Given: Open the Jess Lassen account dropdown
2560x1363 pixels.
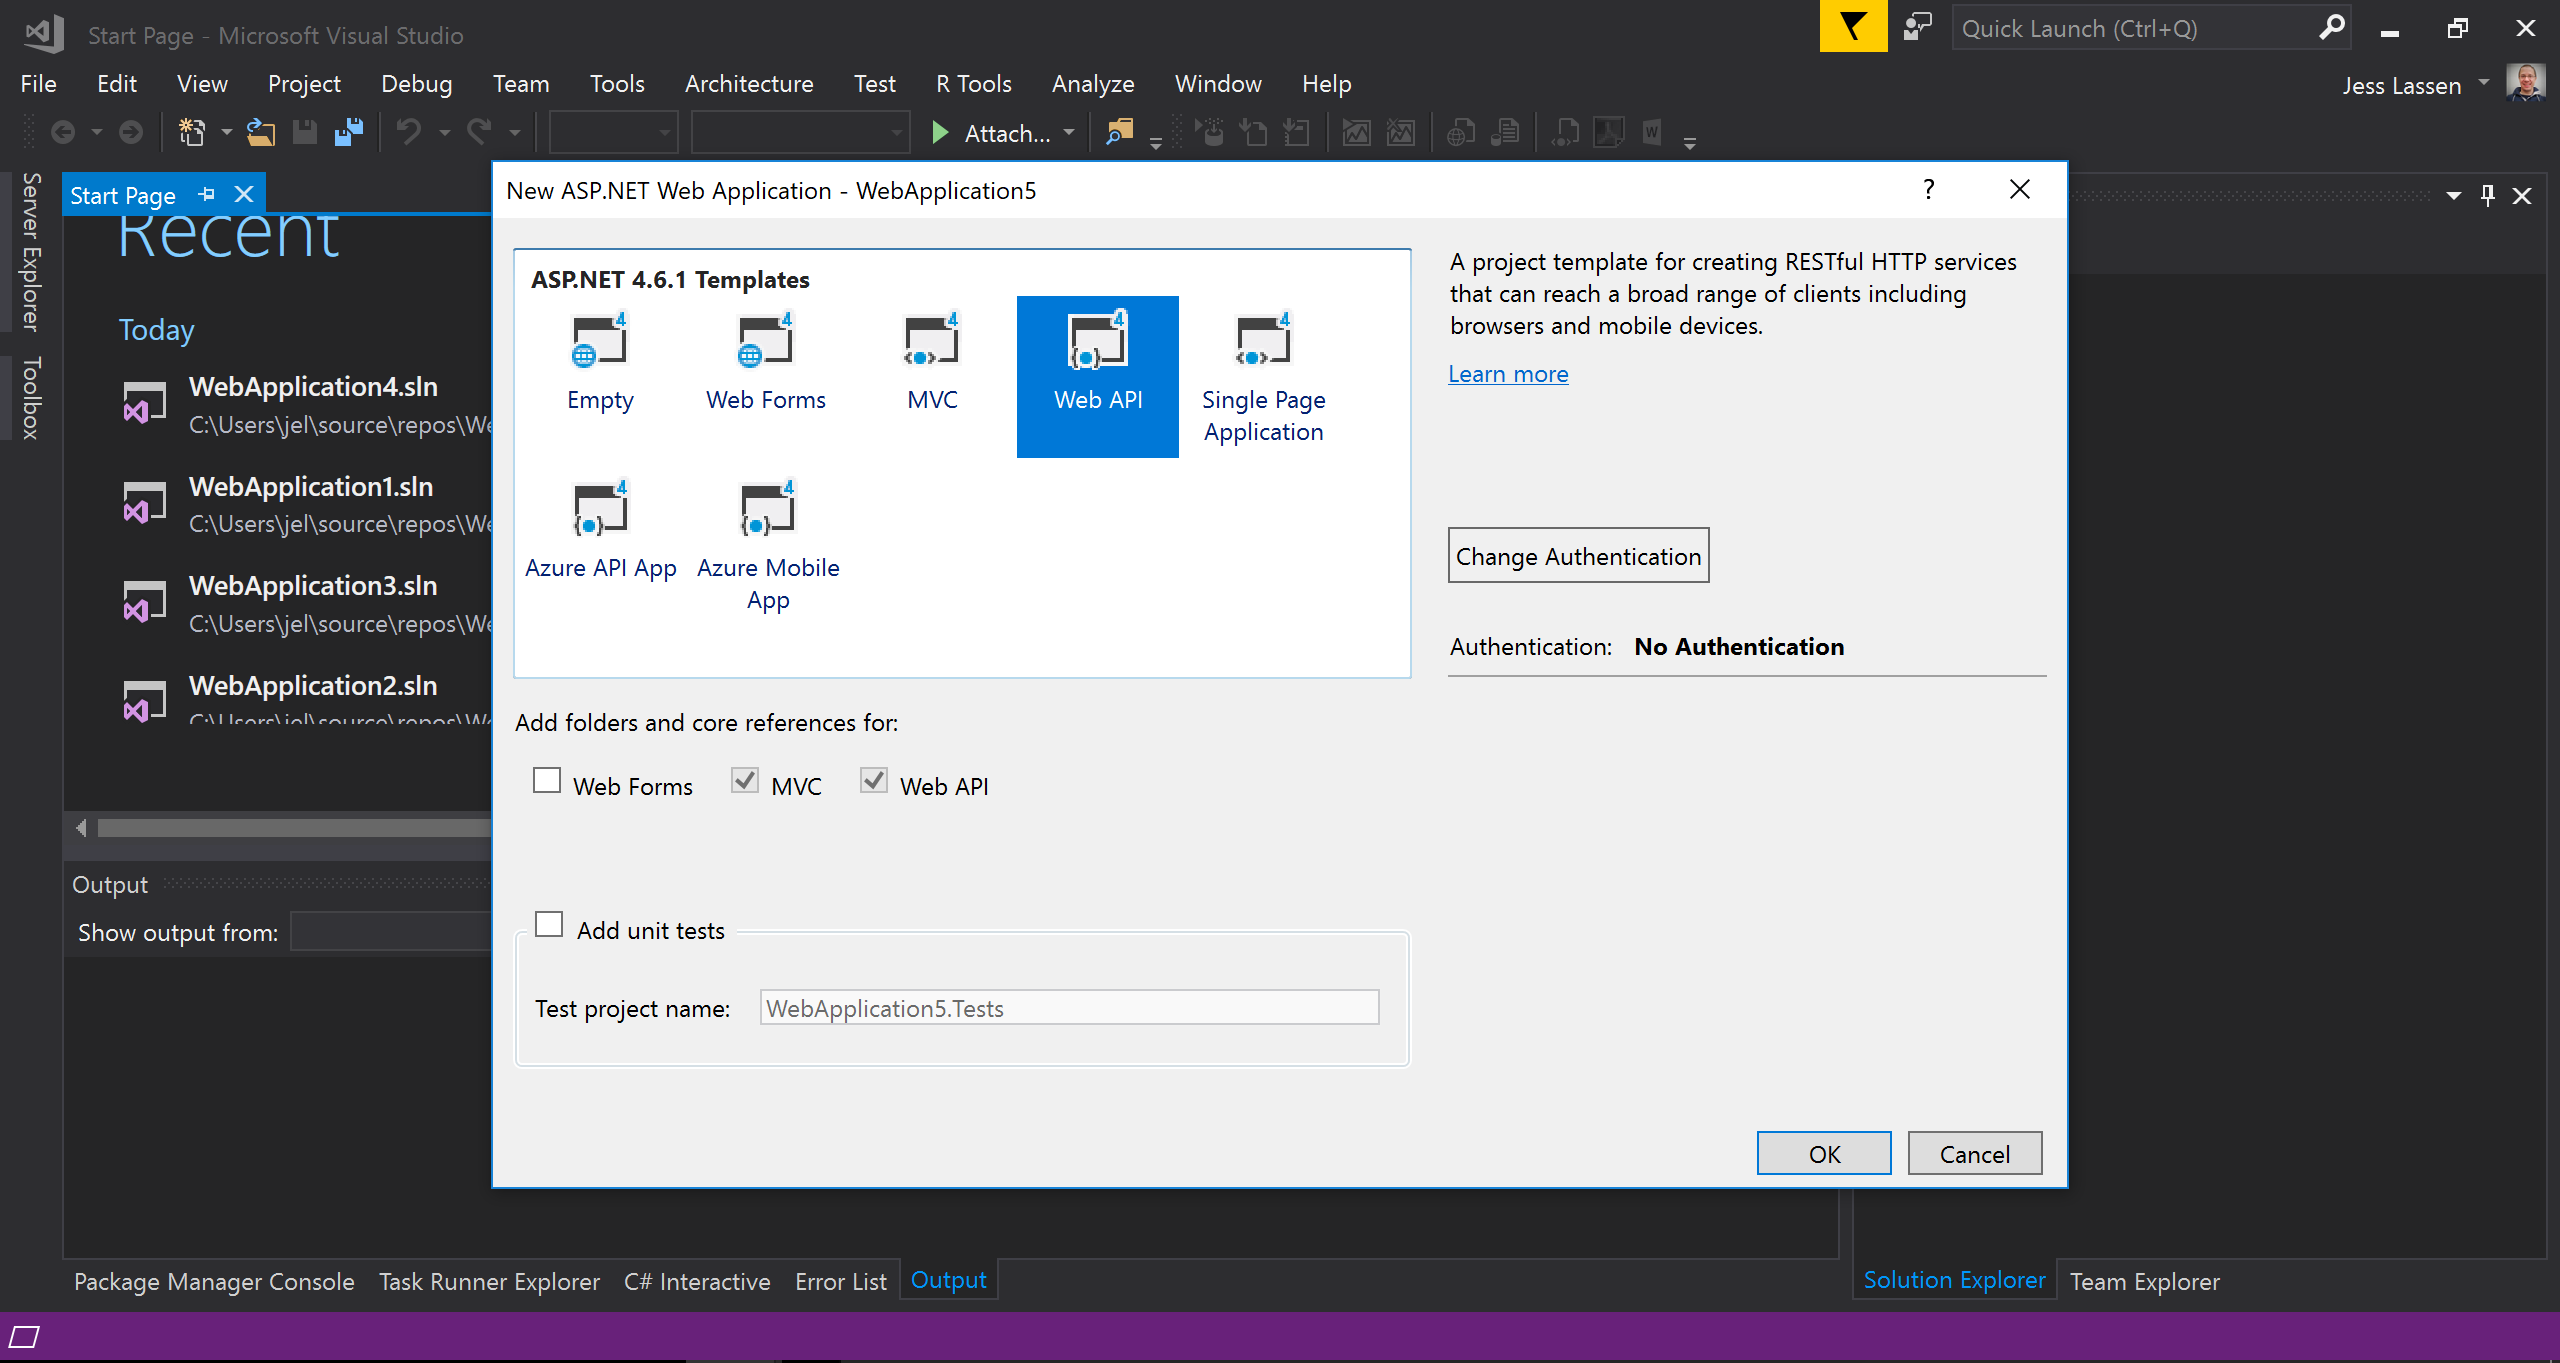Looking at the screenshot, I should 2484,83.
